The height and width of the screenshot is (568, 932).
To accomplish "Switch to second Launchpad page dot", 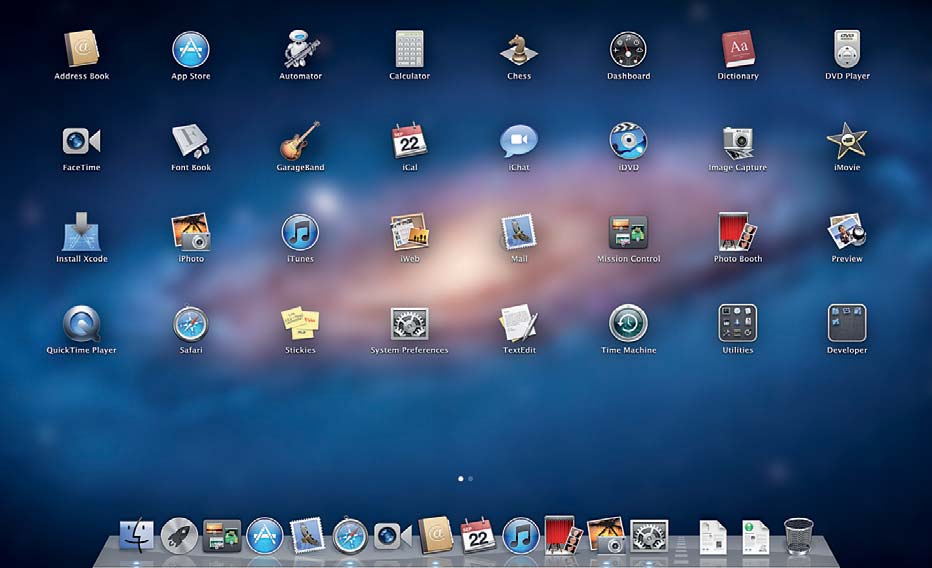I will [471, 478].
